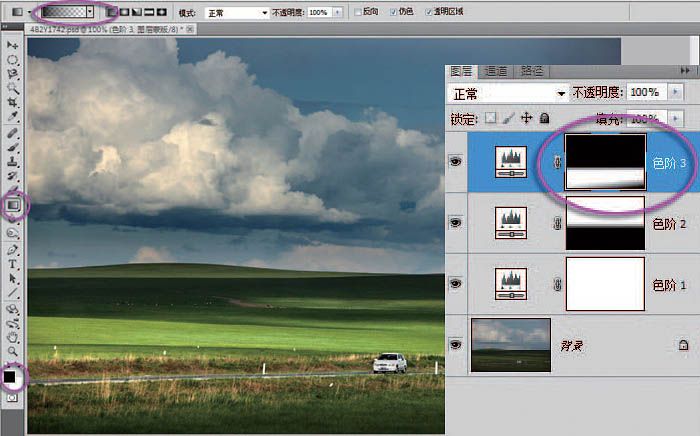The height and width of the screenshot is (436, 700).
Task: Select the 色阶 3 layer mask thumbnail
Action: click(605, 162)
